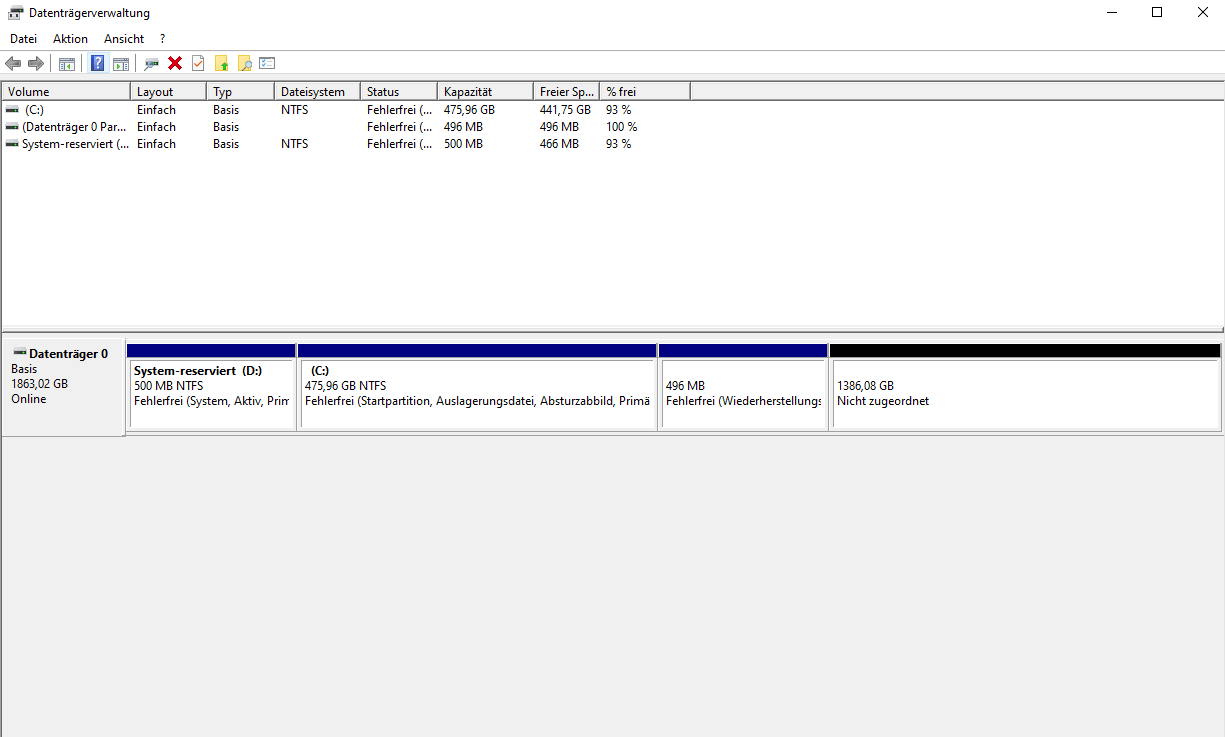
Task: Open the Ansicht menu
Action: coord(123,38)
